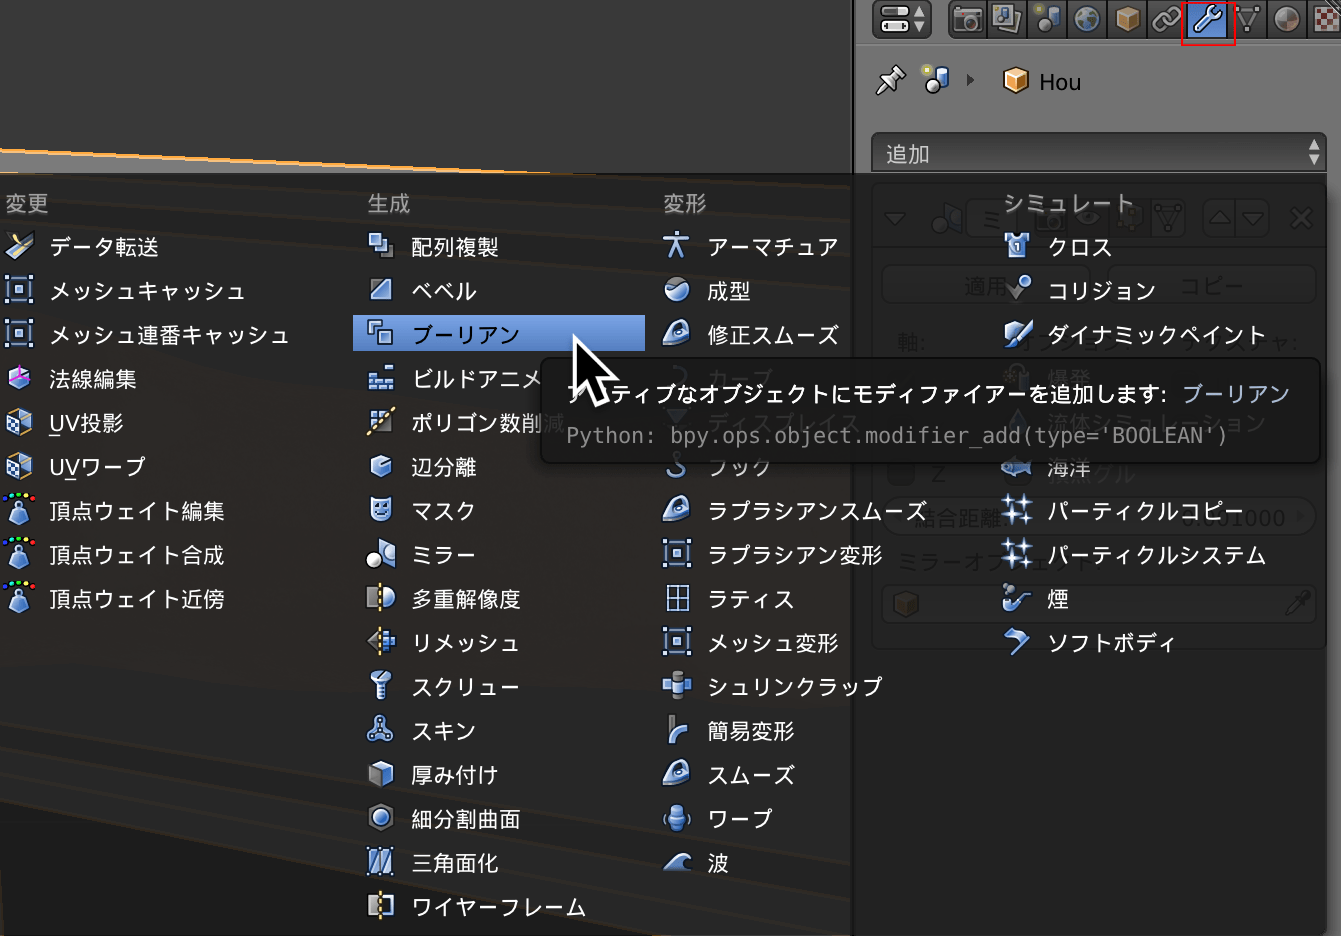This screenshot has width=1341, height=936.
Task: Open the Material properties sphere tab
Action: 1288,19
